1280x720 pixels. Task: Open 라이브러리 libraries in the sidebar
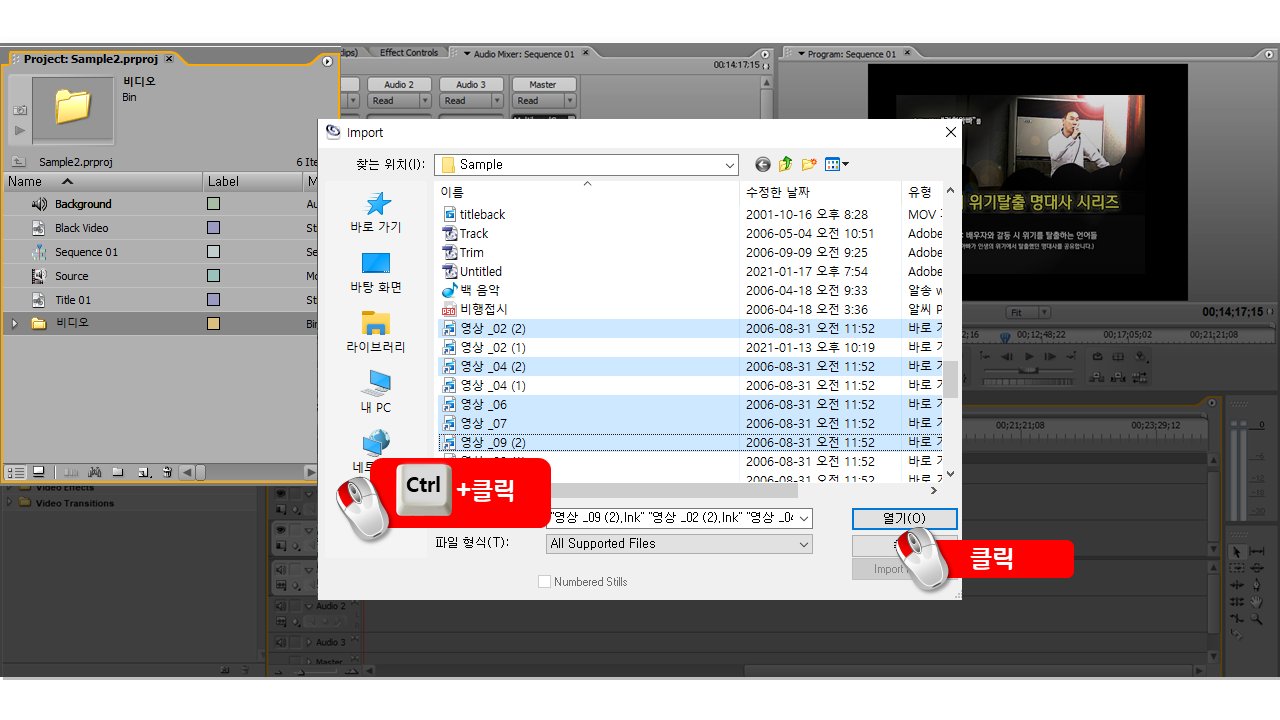(376, 332)
